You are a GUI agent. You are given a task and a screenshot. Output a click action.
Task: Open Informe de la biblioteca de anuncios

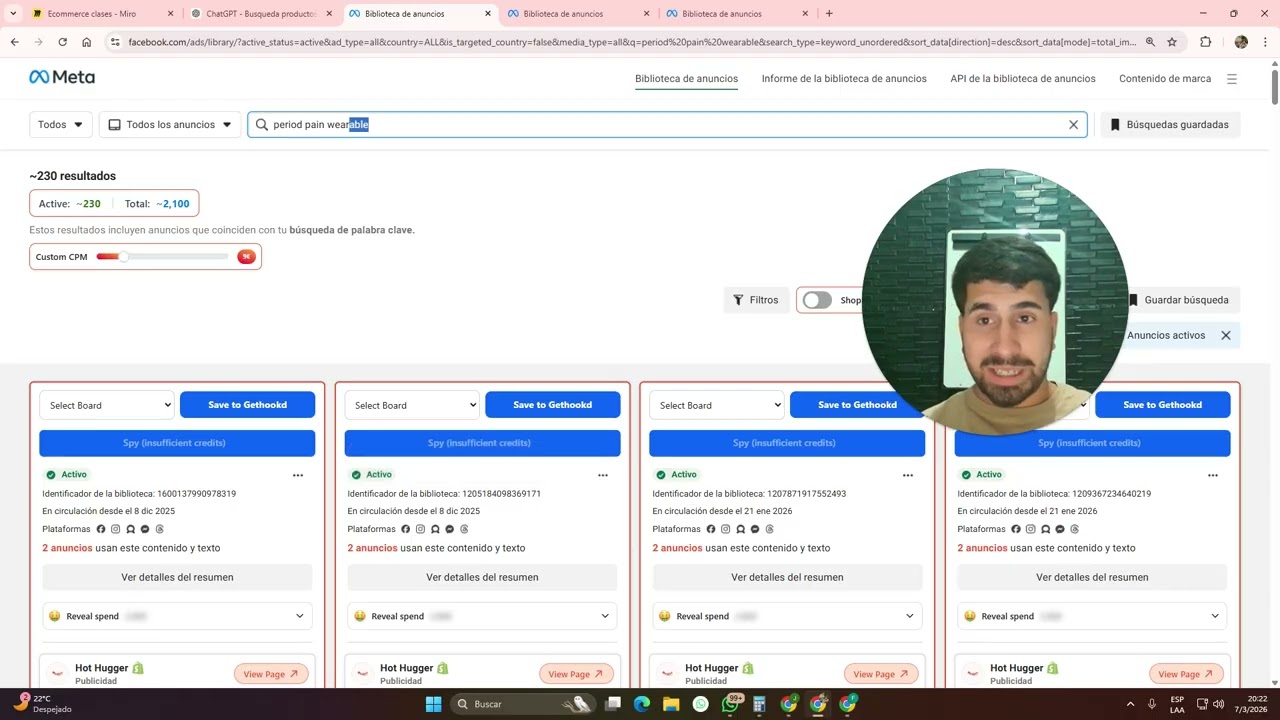[x=844, y=78]
